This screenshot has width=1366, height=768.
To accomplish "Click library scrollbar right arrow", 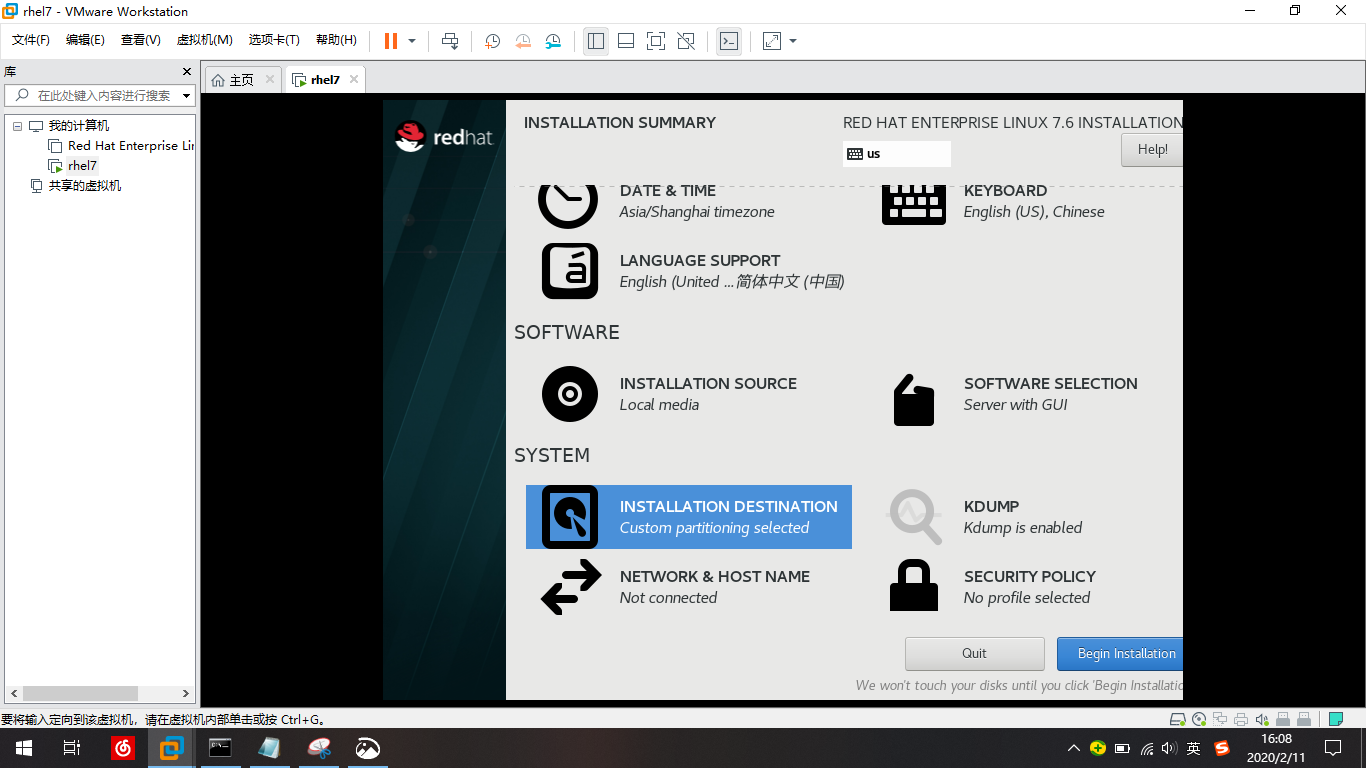I will click(186, 693).
